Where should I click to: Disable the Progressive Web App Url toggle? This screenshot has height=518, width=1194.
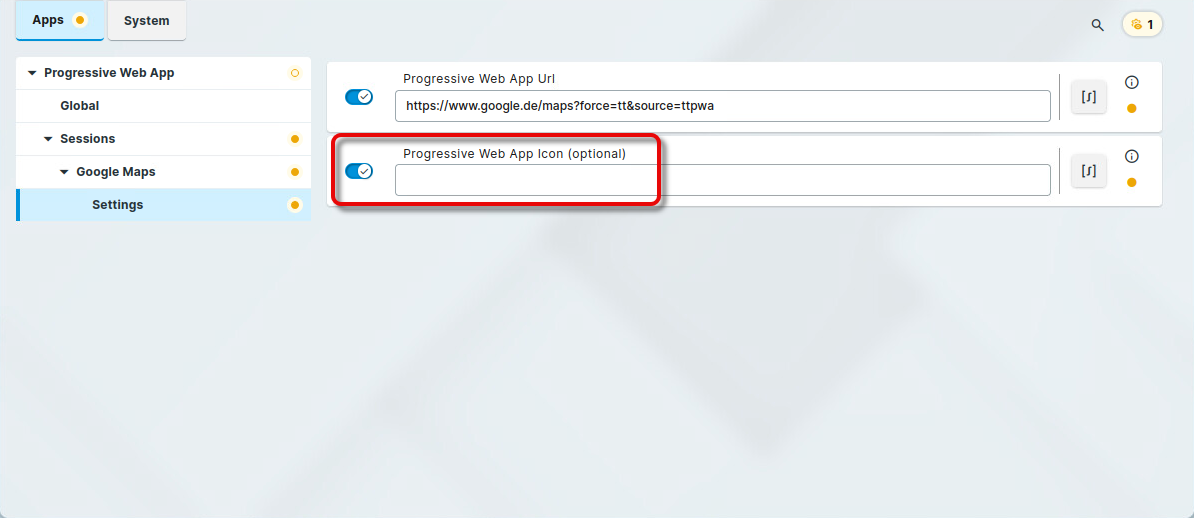358,97
